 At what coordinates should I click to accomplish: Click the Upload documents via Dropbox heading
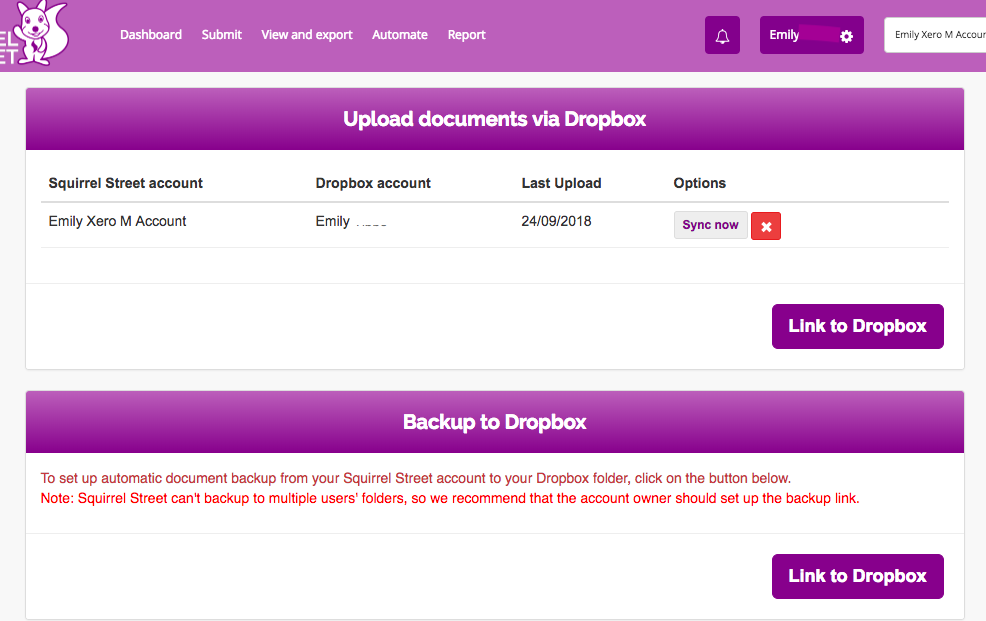pyautogui.click(x=495, y=119)
